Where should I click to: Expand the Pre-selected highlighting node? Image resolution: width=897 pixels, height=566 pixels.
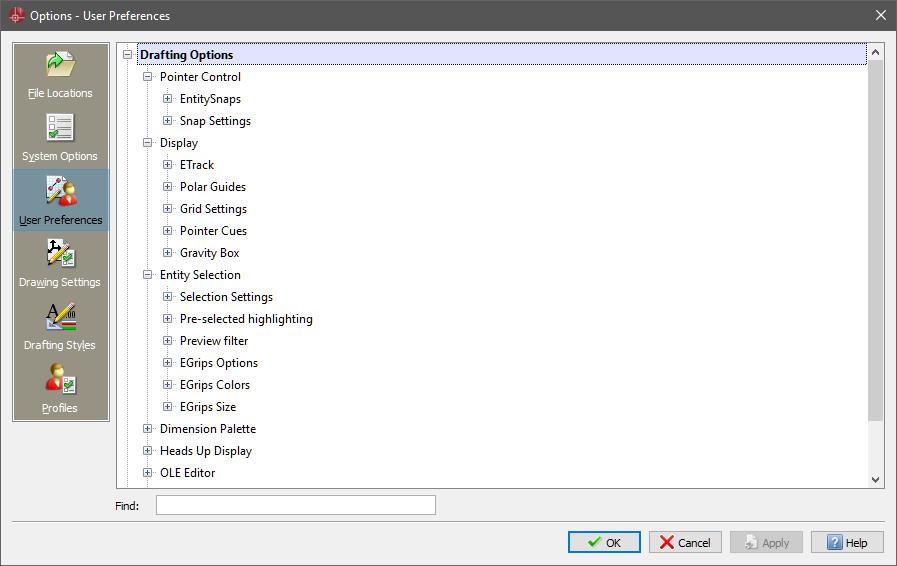click(168, 319)
